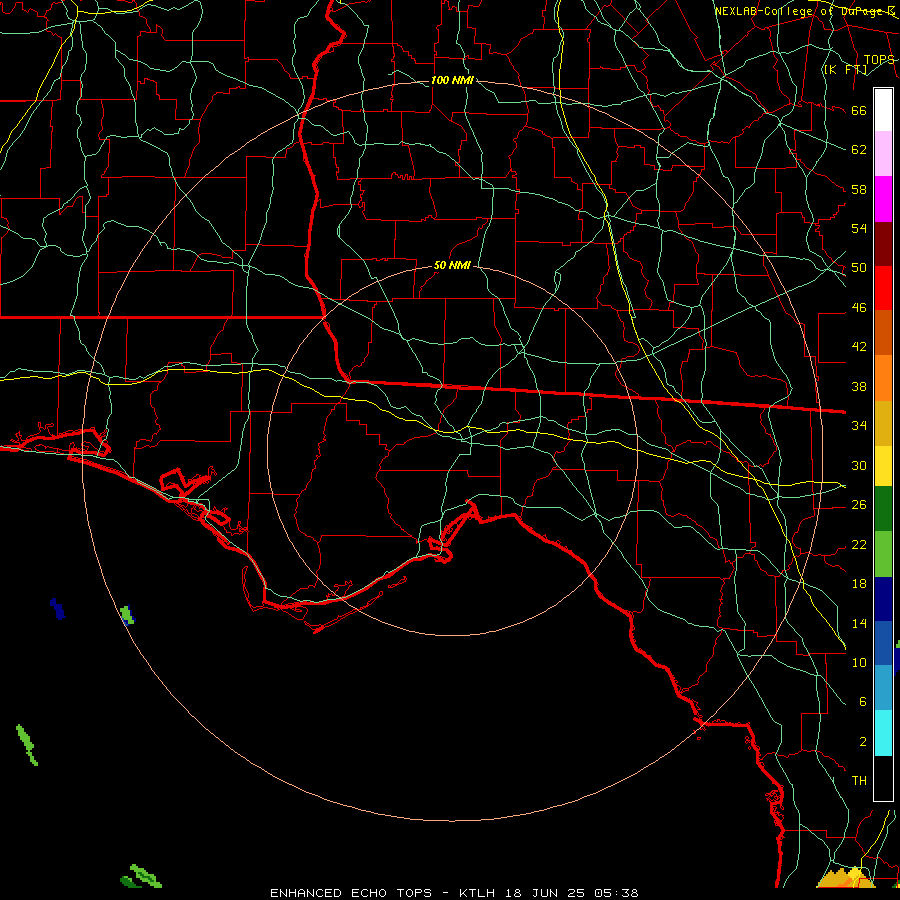Click the legend value 14
Image resolution: width=900 pixels, height=900 pixels.
(859, 623)
